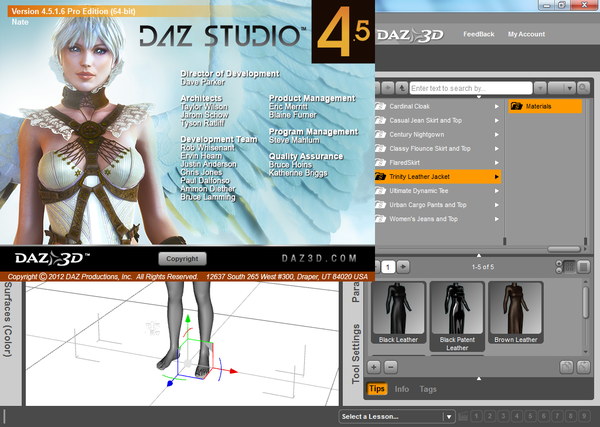Select the Black Patent Leather thumbnail
The image size is (600, 427).
pos(457,316)
